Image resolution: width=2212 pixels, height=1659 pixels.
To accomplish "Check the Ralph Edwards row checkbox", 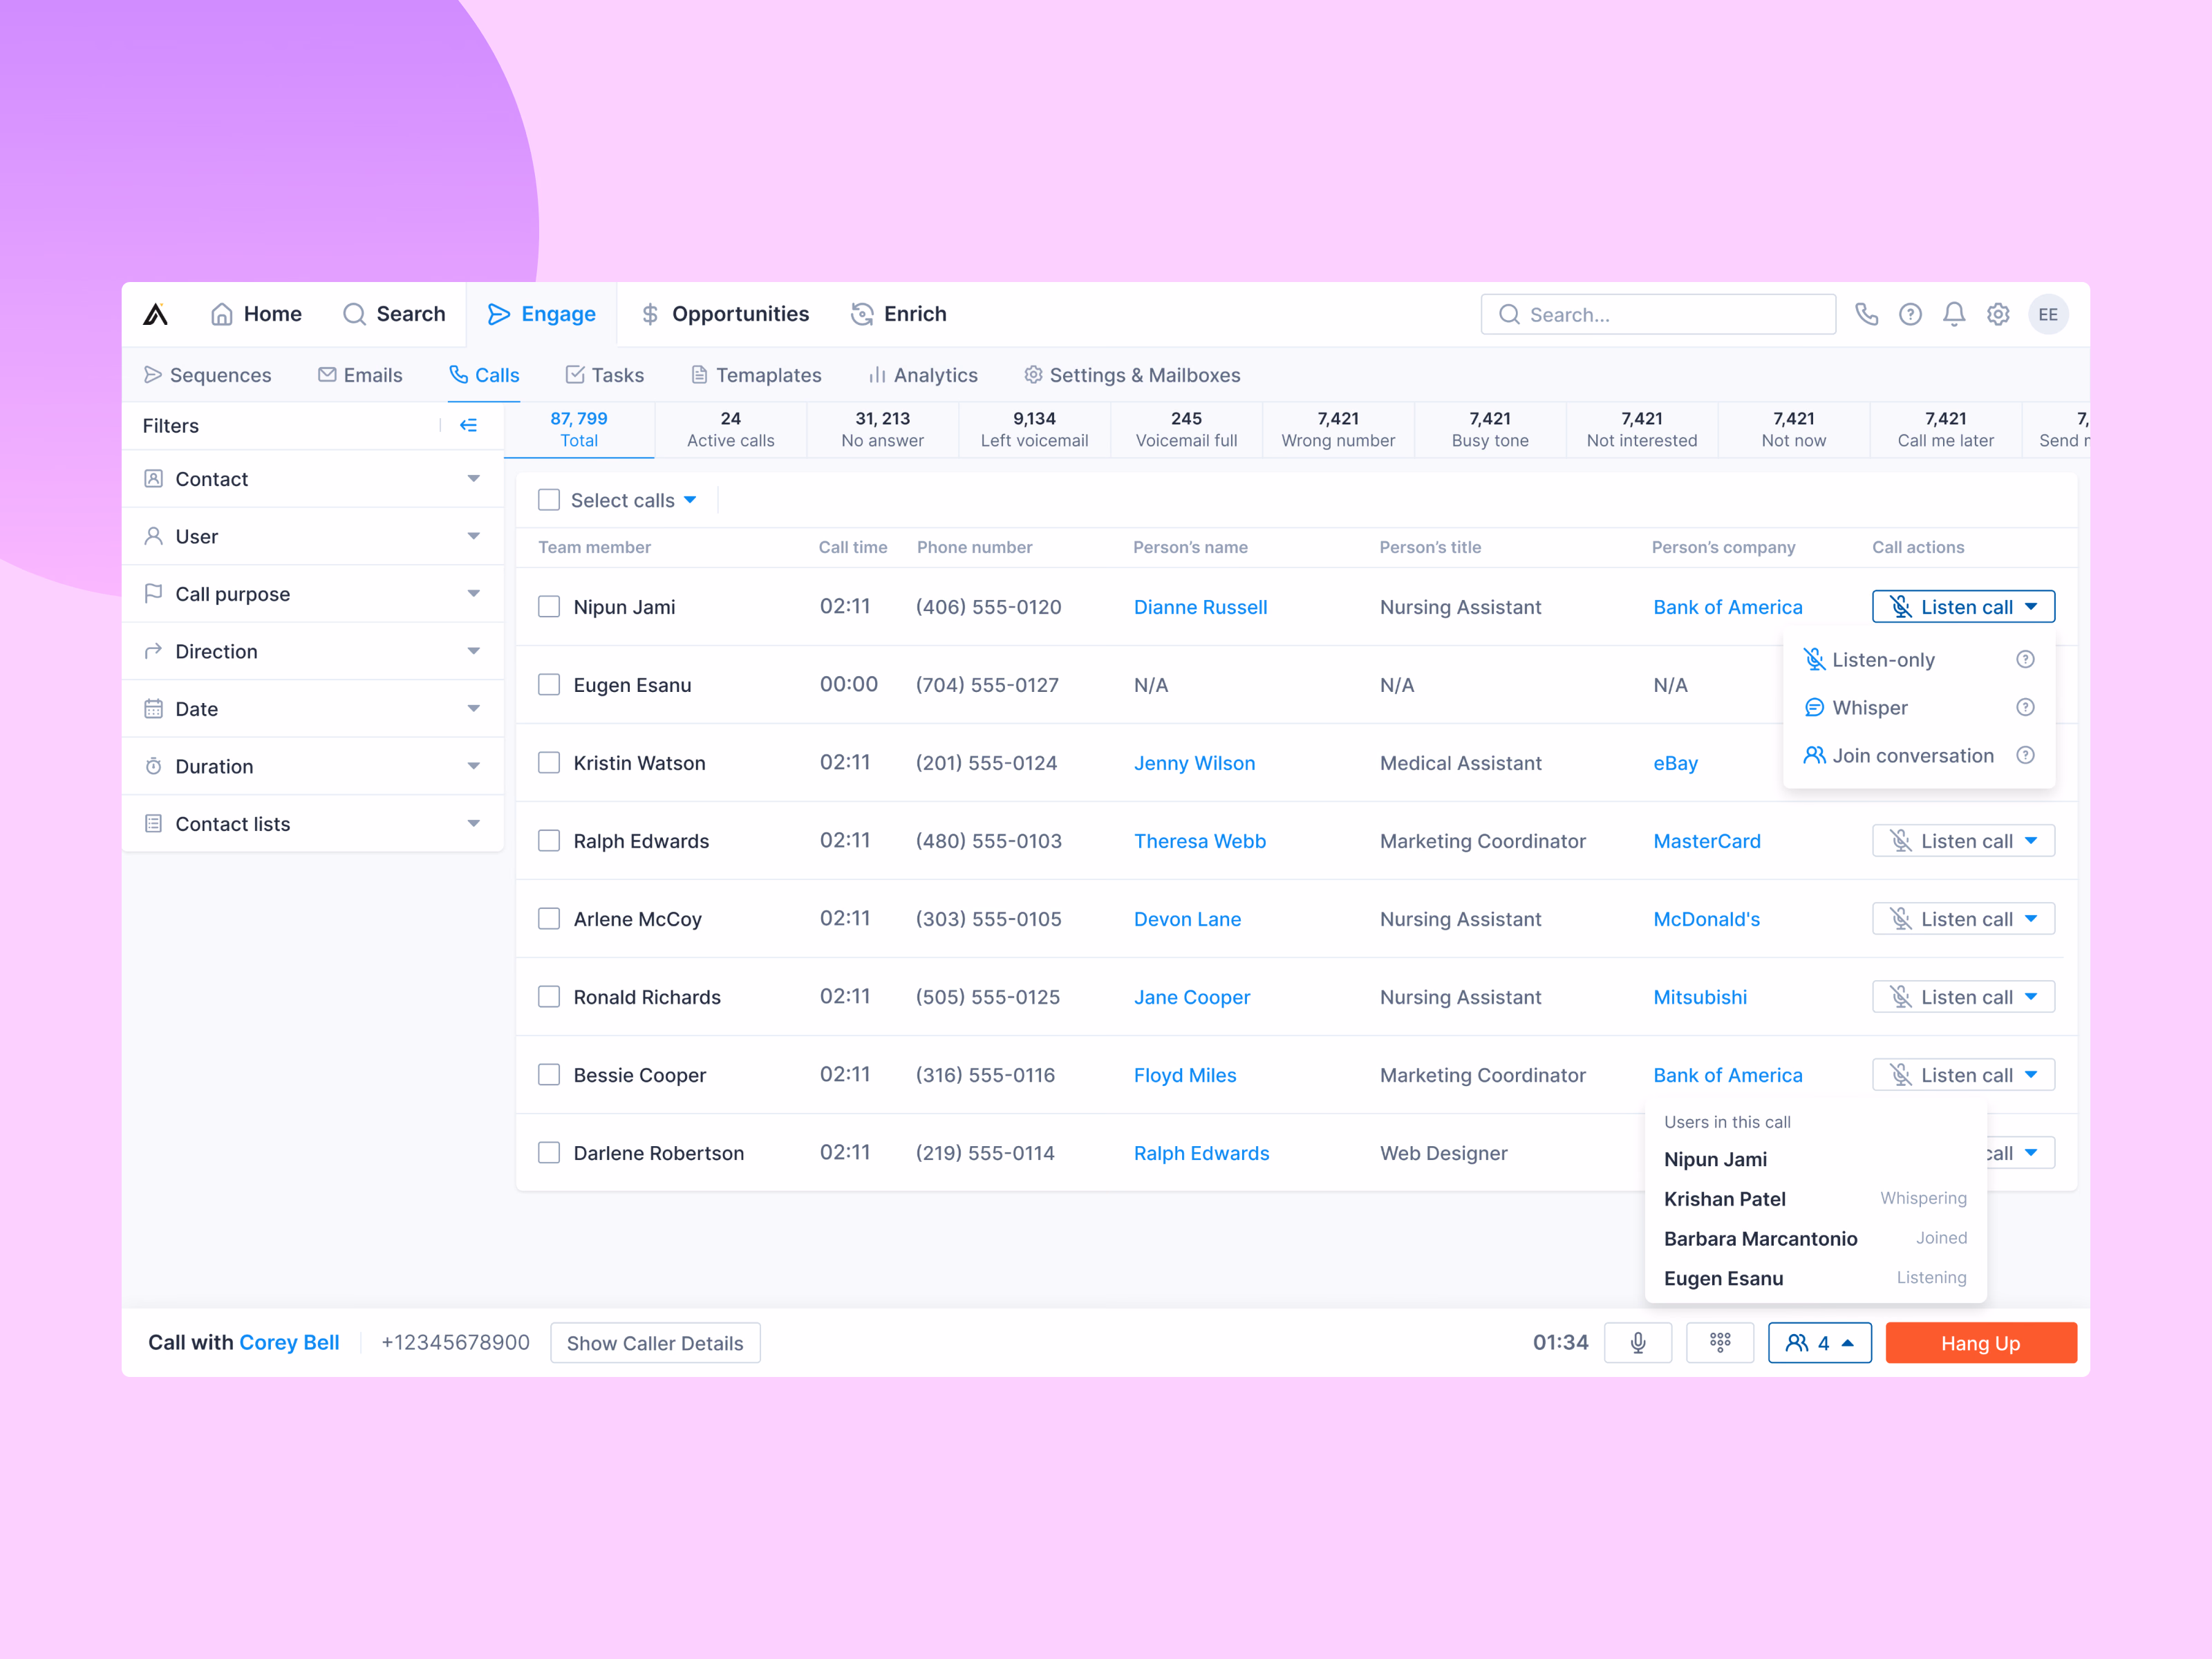I will [549, 840].
